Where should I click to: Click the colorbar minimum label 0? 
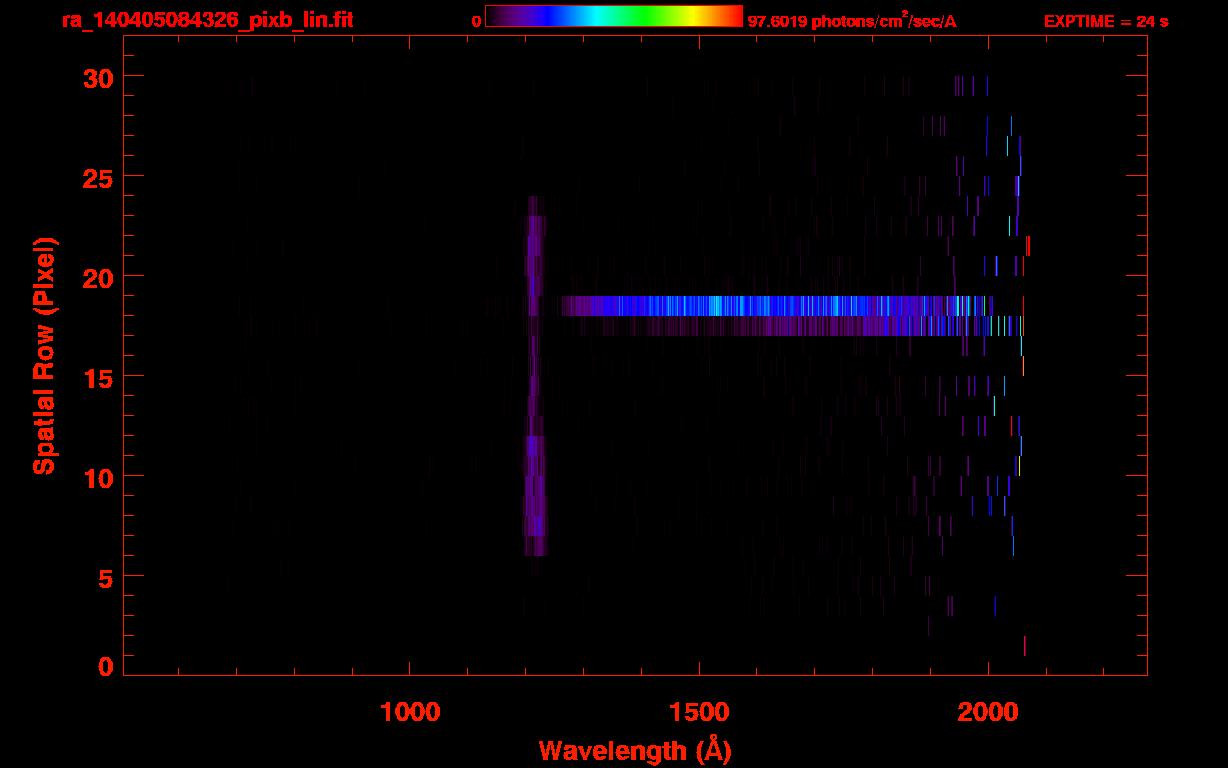(477, 21)
